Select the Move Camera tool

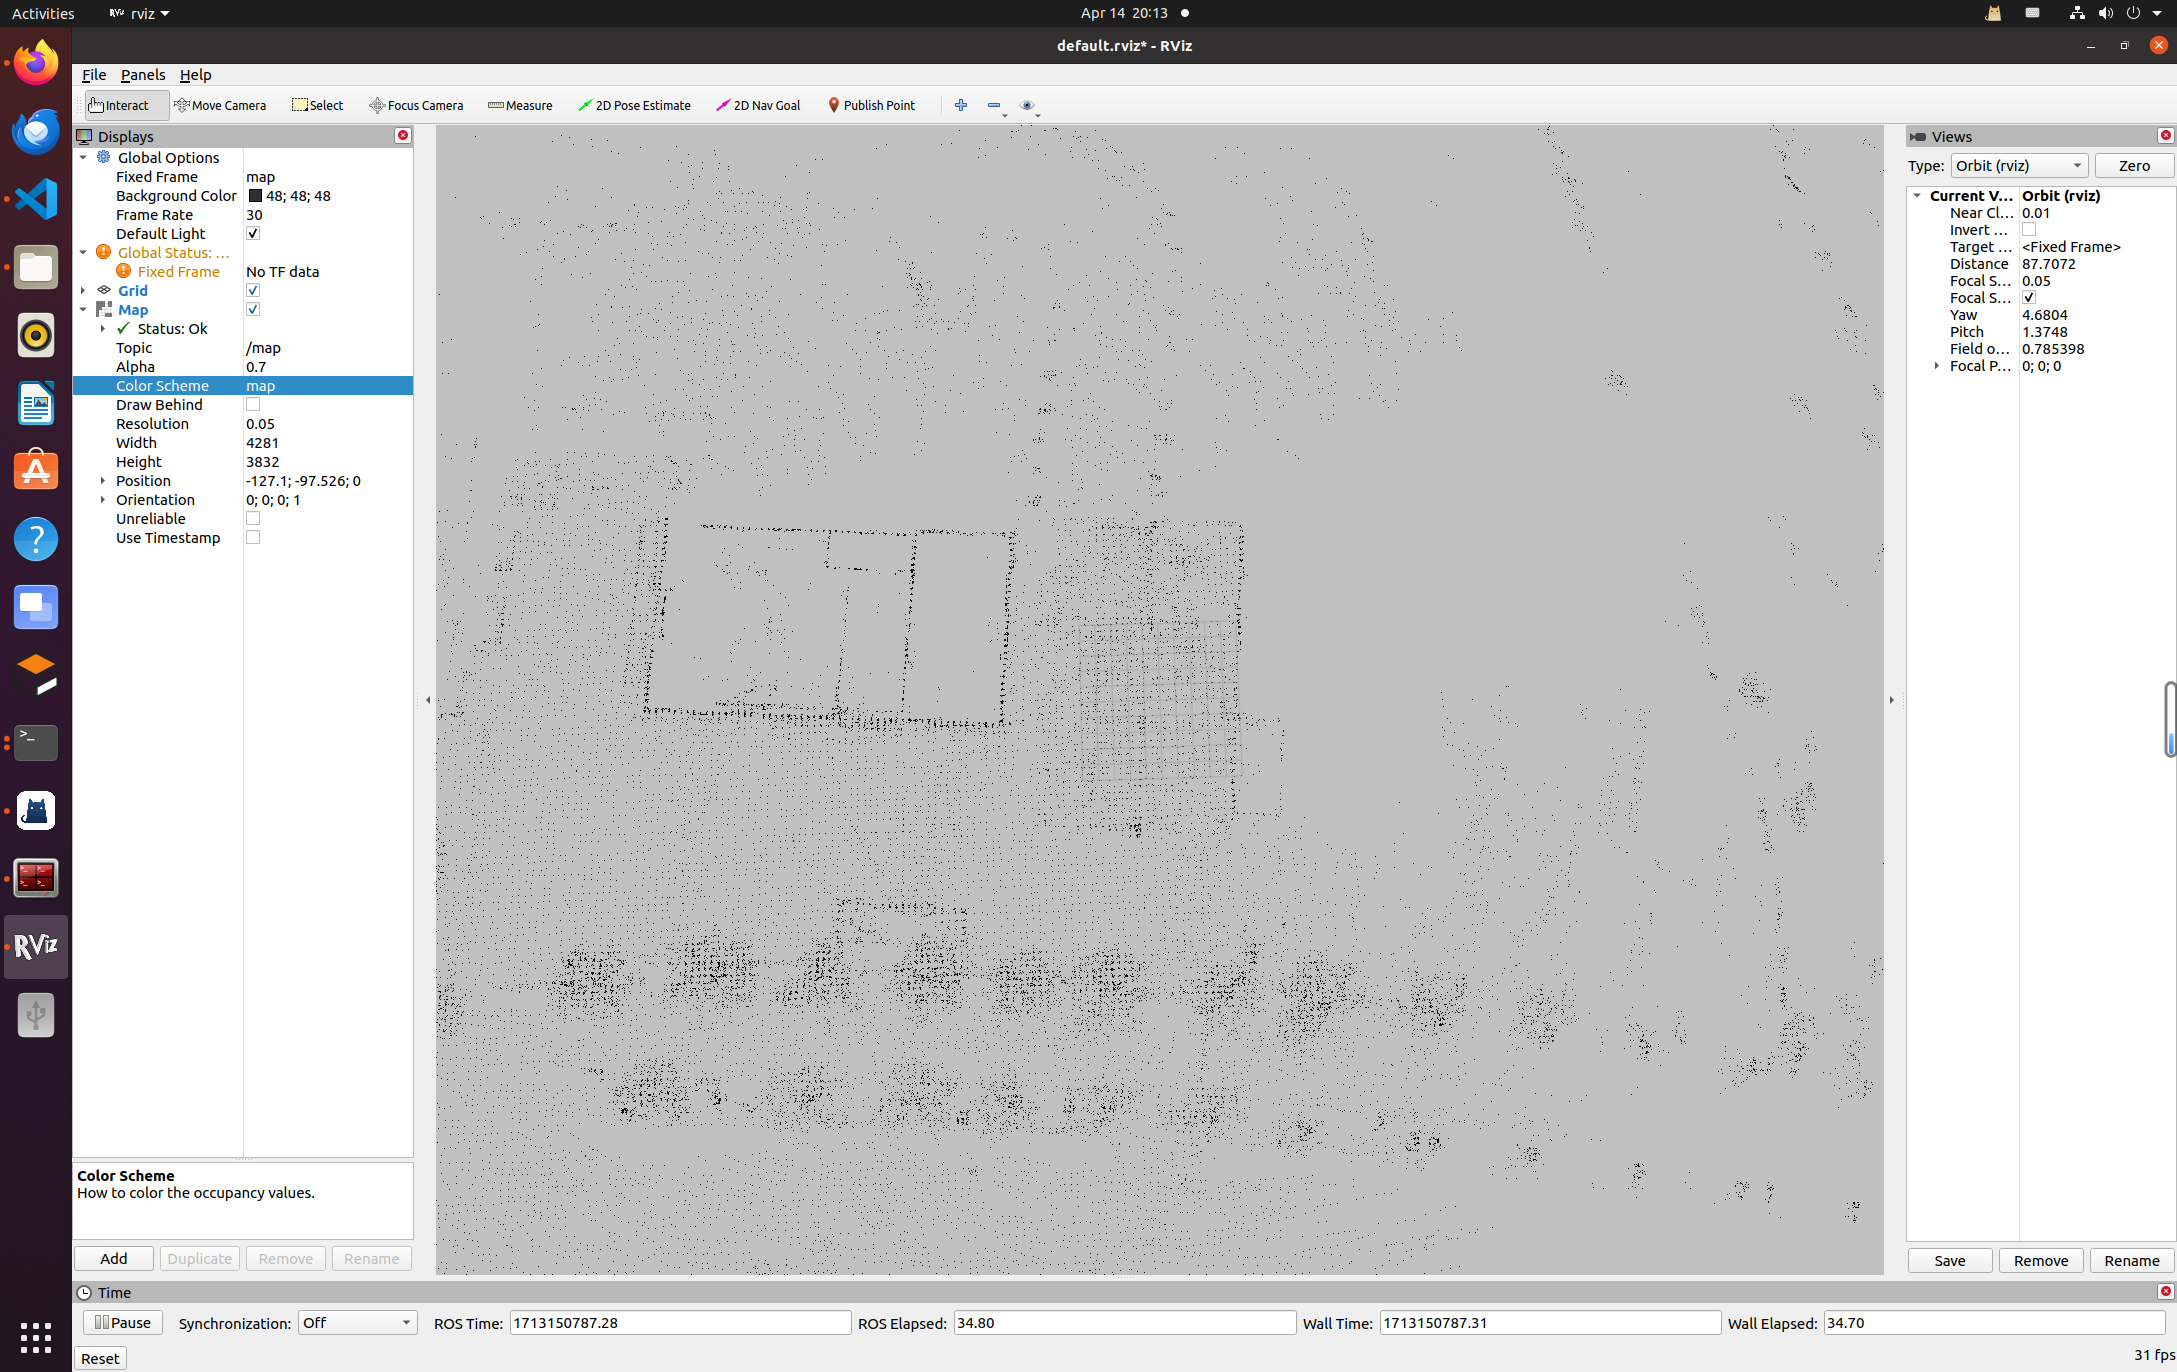220,105
